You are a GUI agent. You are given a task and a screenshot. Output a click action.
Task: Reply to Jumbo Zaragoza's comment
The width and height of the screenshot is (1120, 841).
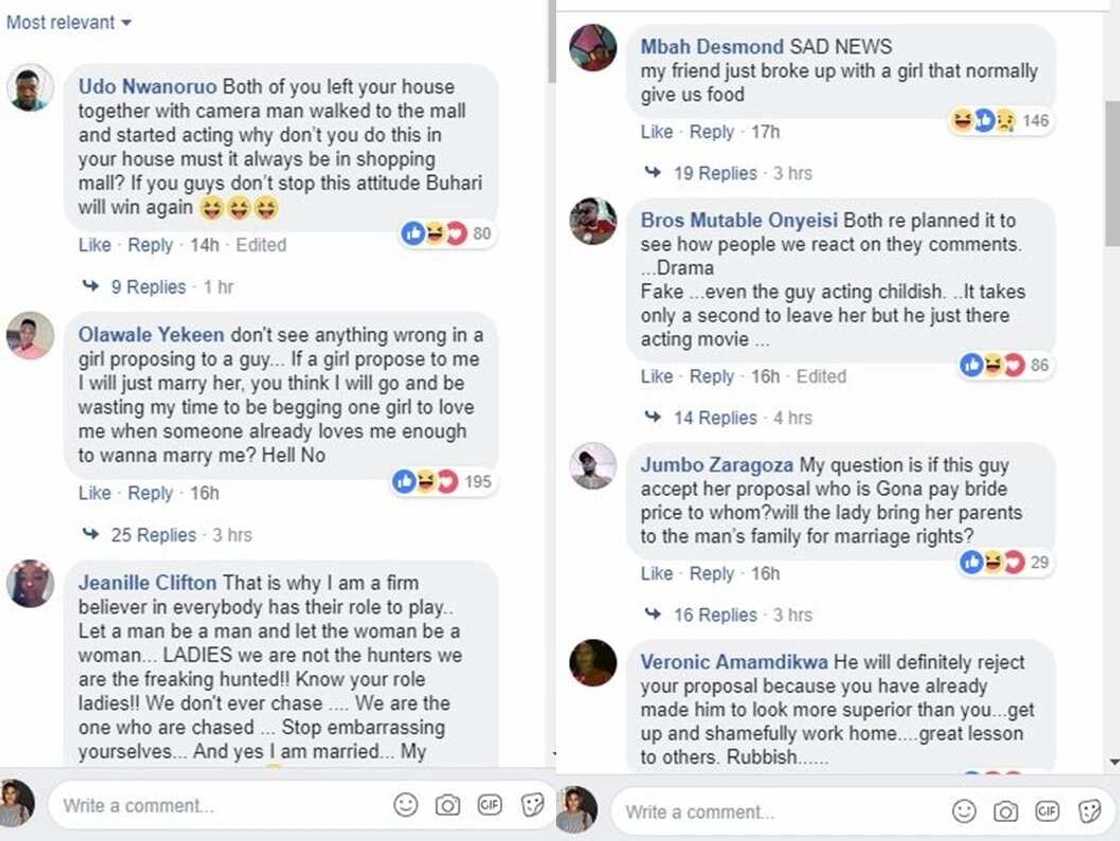tap(713, 573)
